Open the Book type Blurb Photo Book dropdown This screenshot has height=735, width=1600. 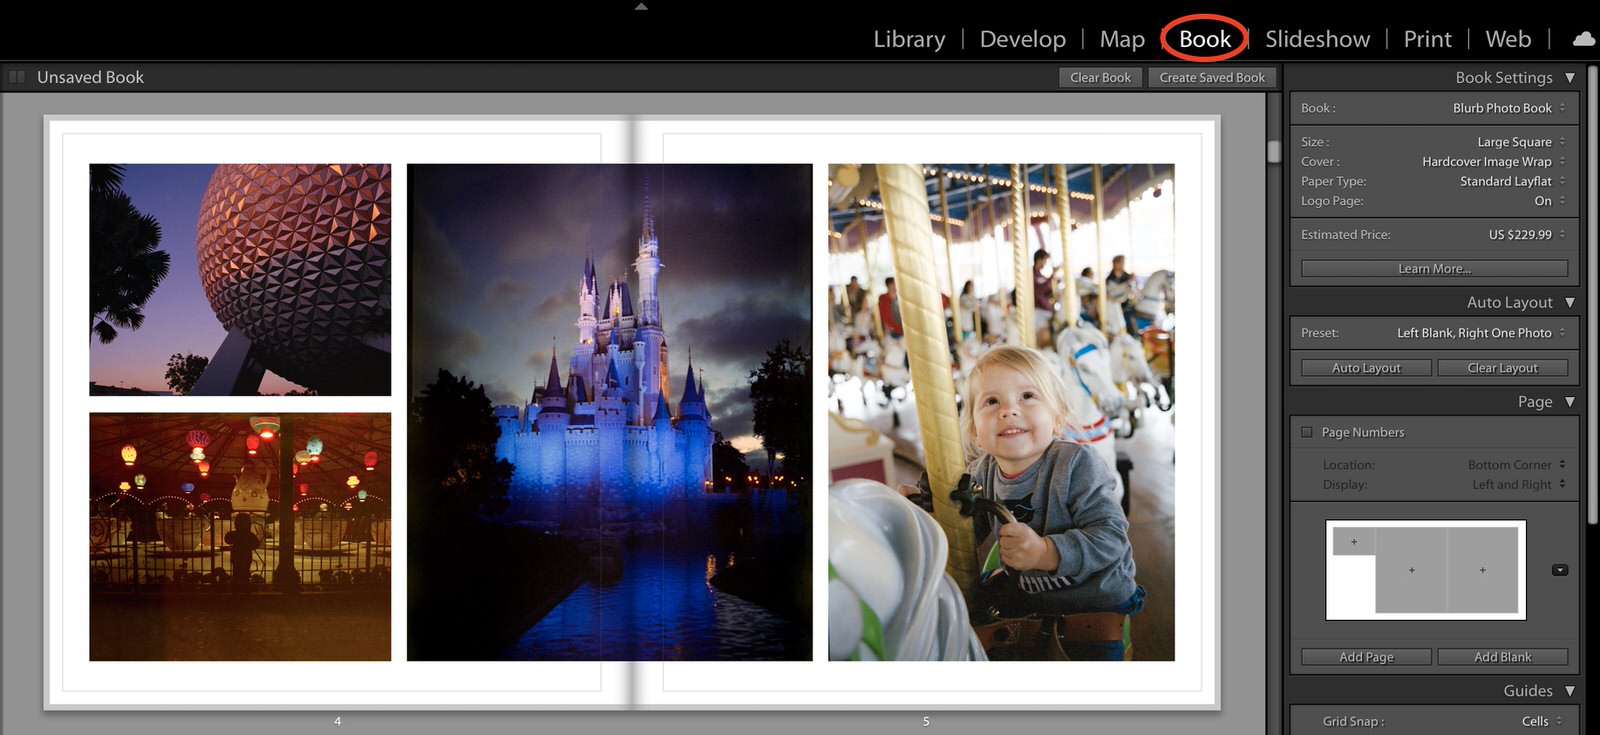[1508, 108]
